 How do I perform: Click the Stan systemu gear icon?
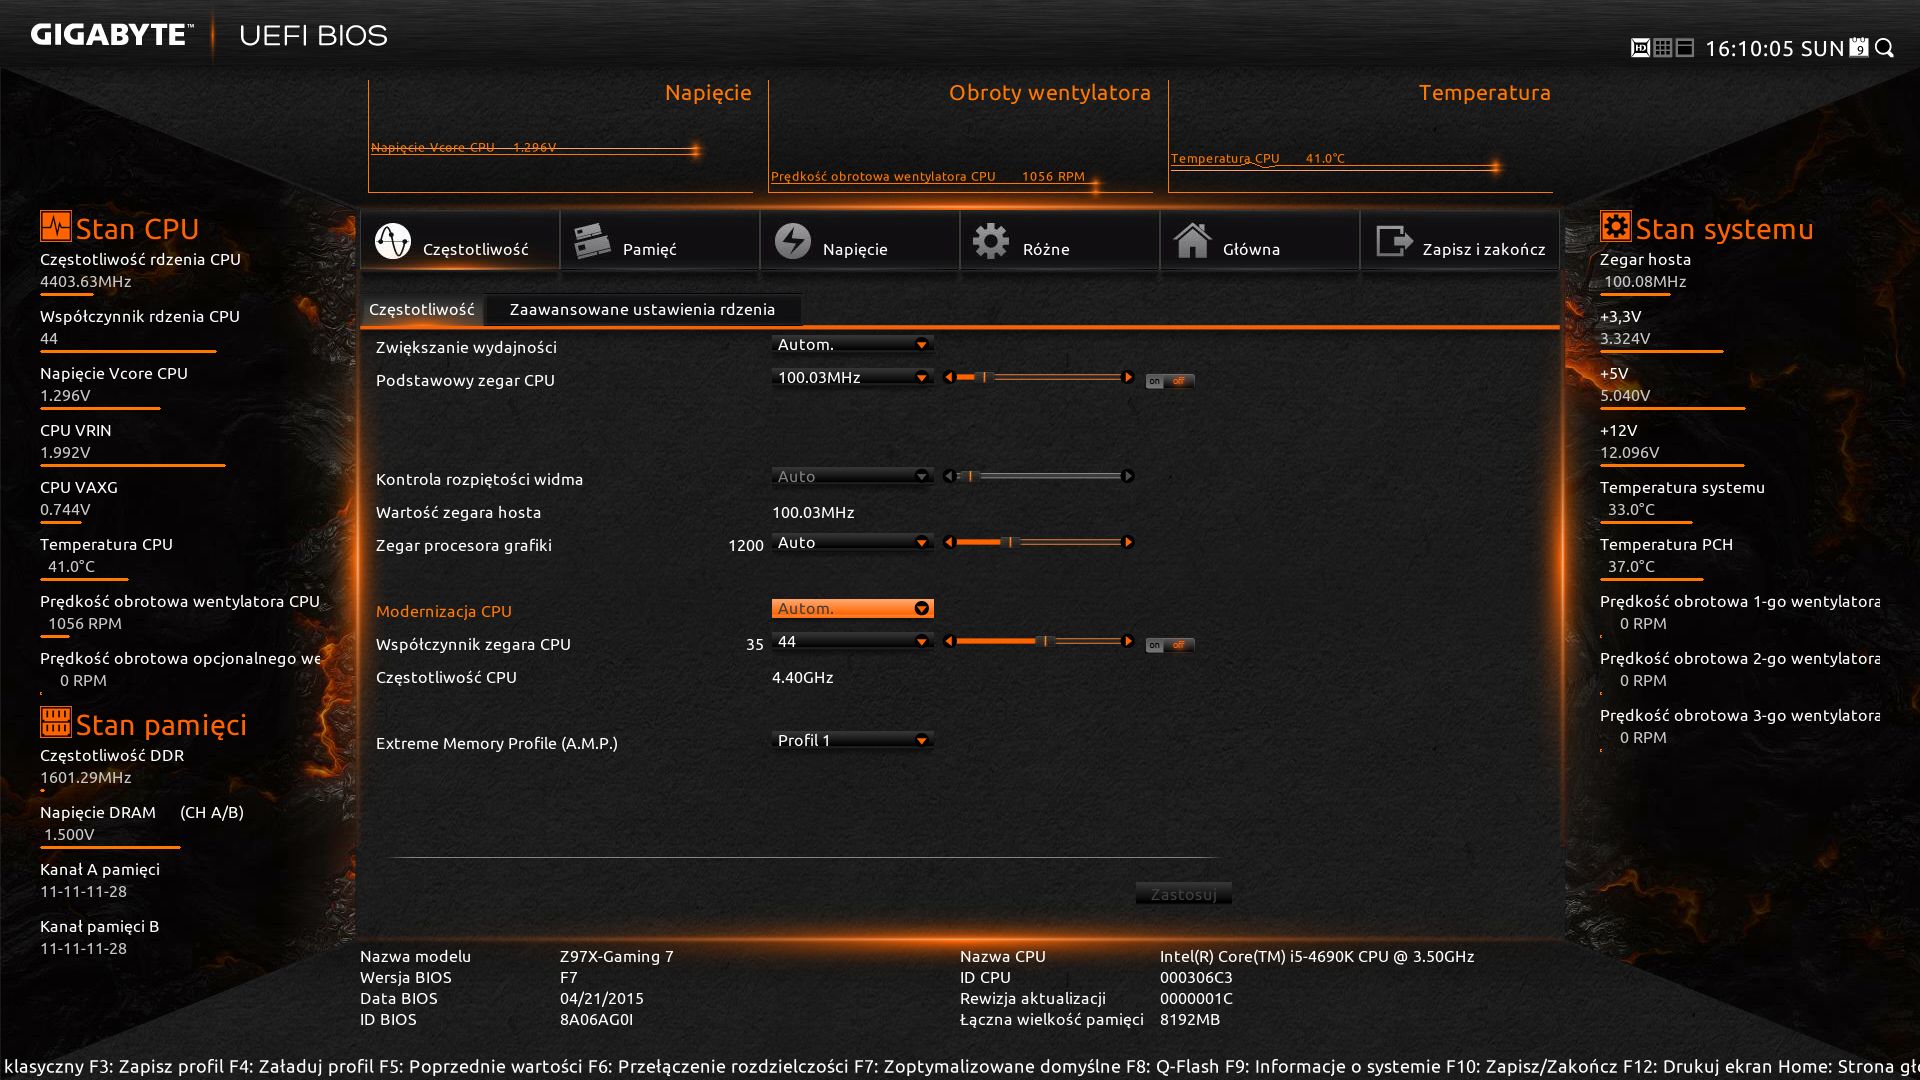1615,227
